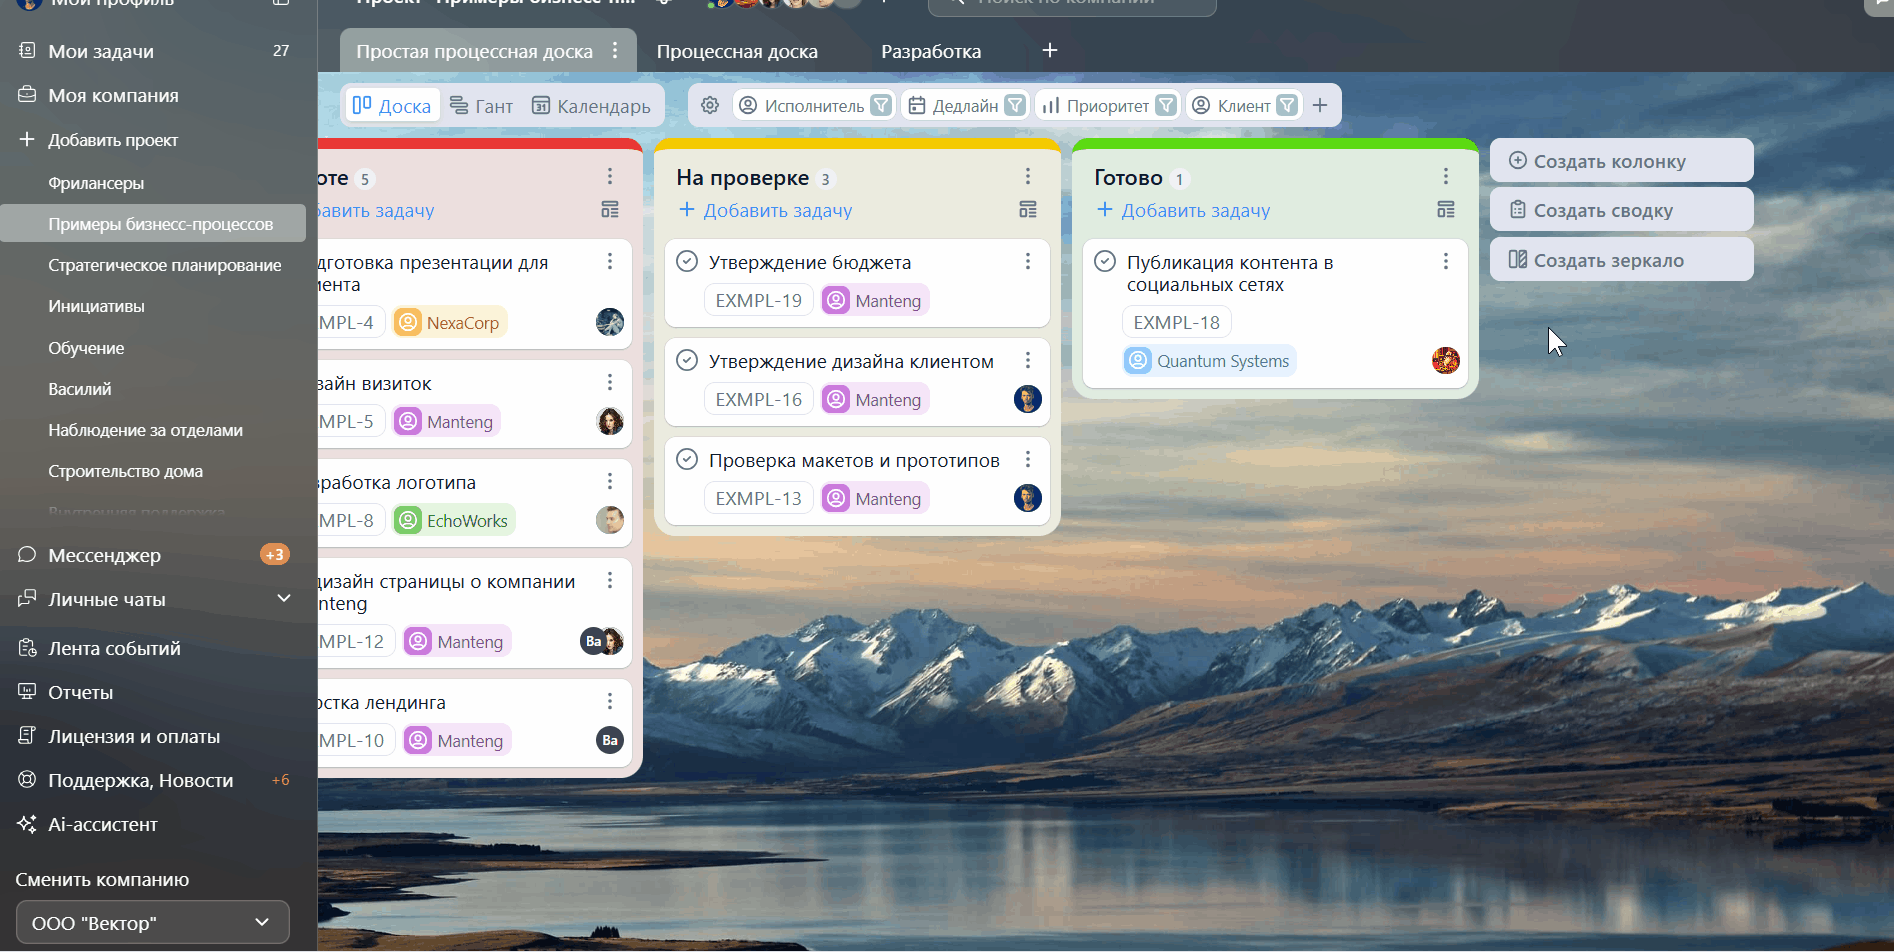Click Создать колонку button

[1620, 161]
